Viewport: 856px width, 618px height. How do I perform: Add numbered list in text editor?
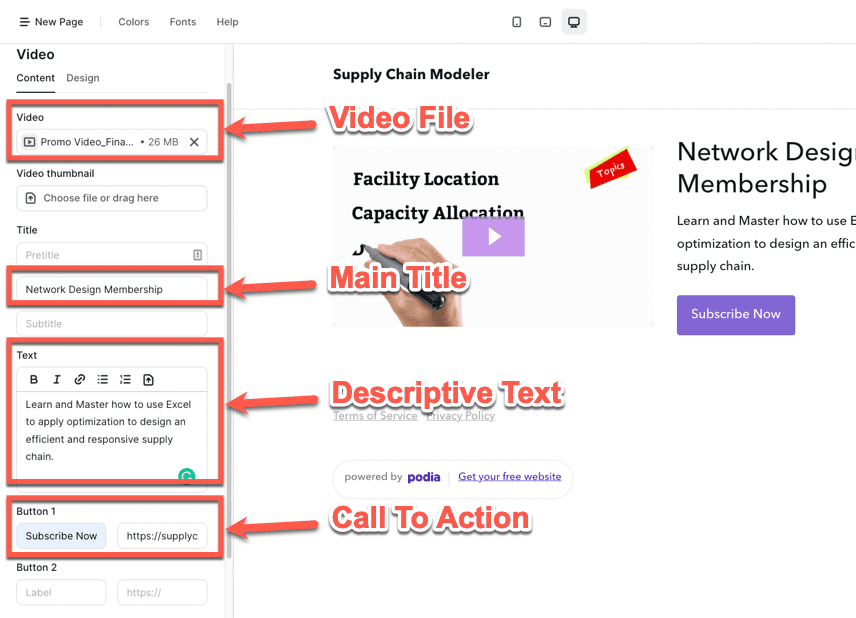(x=126, y=380)
